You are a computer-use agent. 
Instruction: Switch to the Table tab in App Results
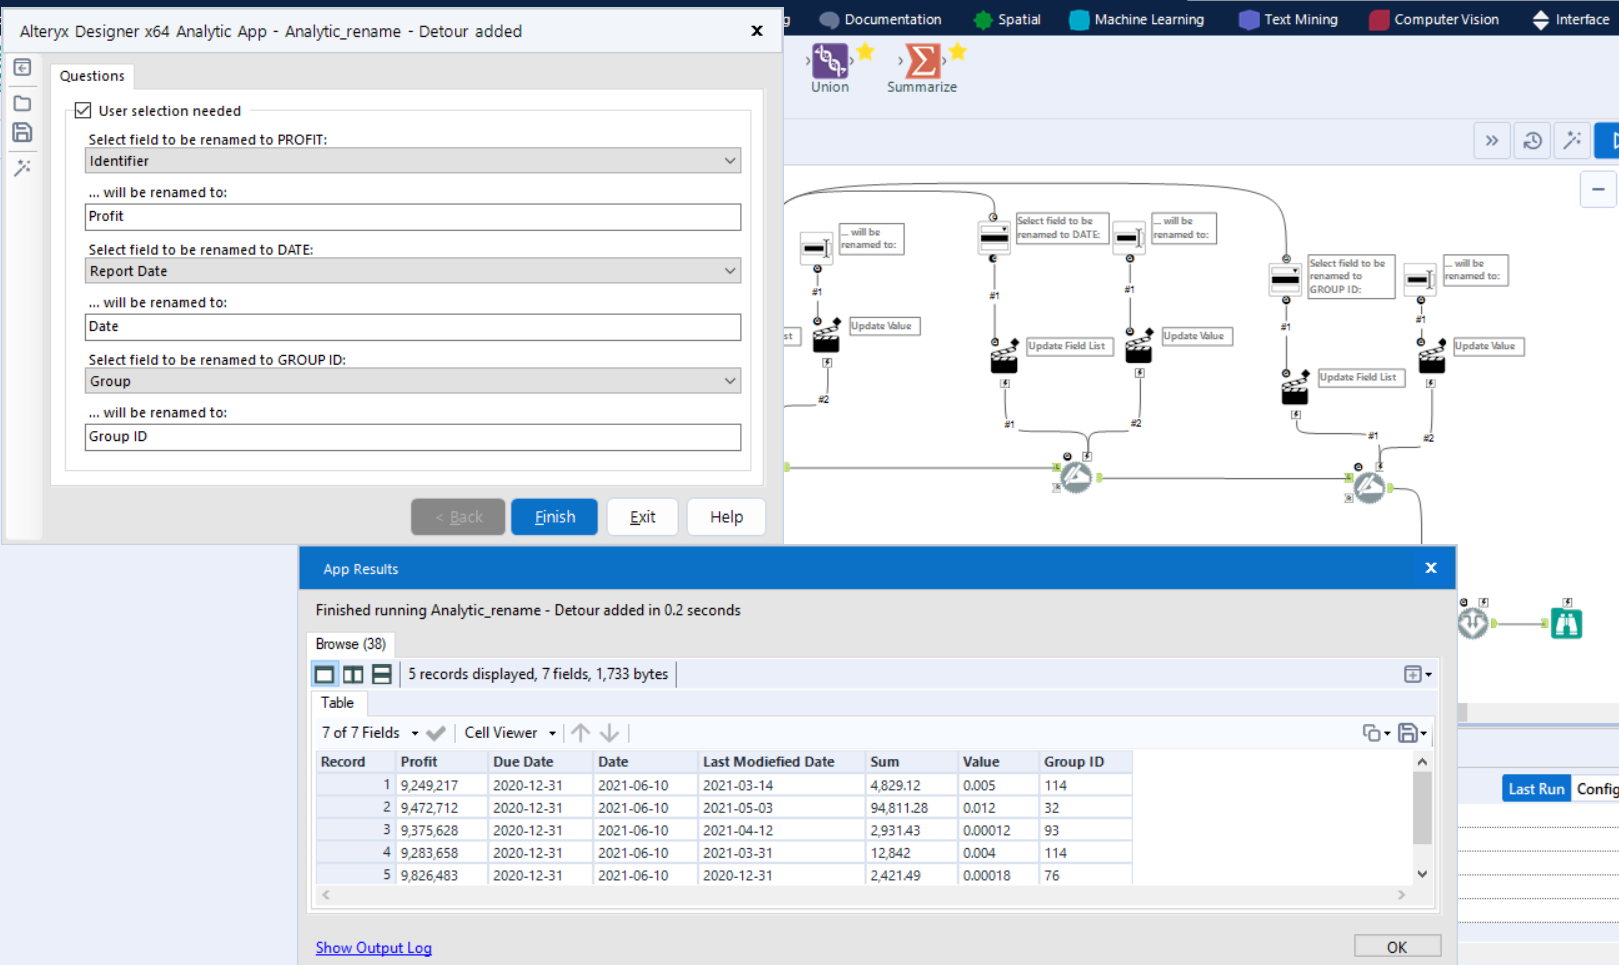point(337,703)
